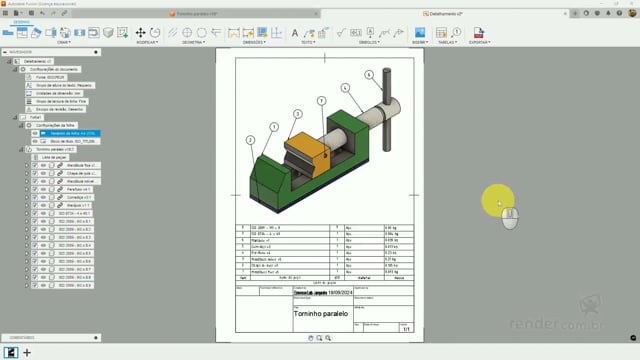Select the Detail View tool
Screen dimensions: 640x360
pyautogui.click(x=65, y=33)
